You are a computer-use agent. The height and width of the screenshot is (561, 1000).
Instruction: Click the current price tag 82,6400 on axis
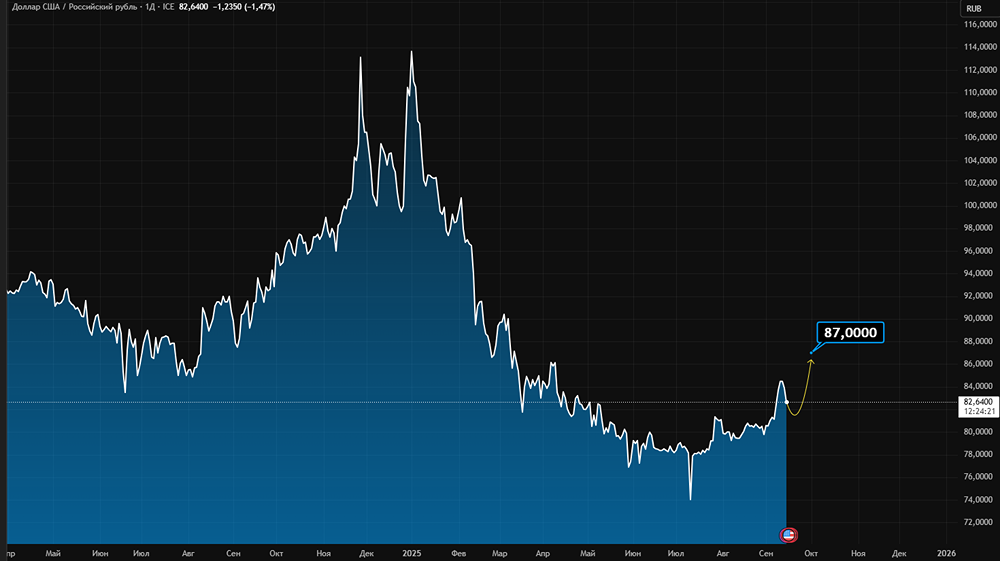[978, 402]
